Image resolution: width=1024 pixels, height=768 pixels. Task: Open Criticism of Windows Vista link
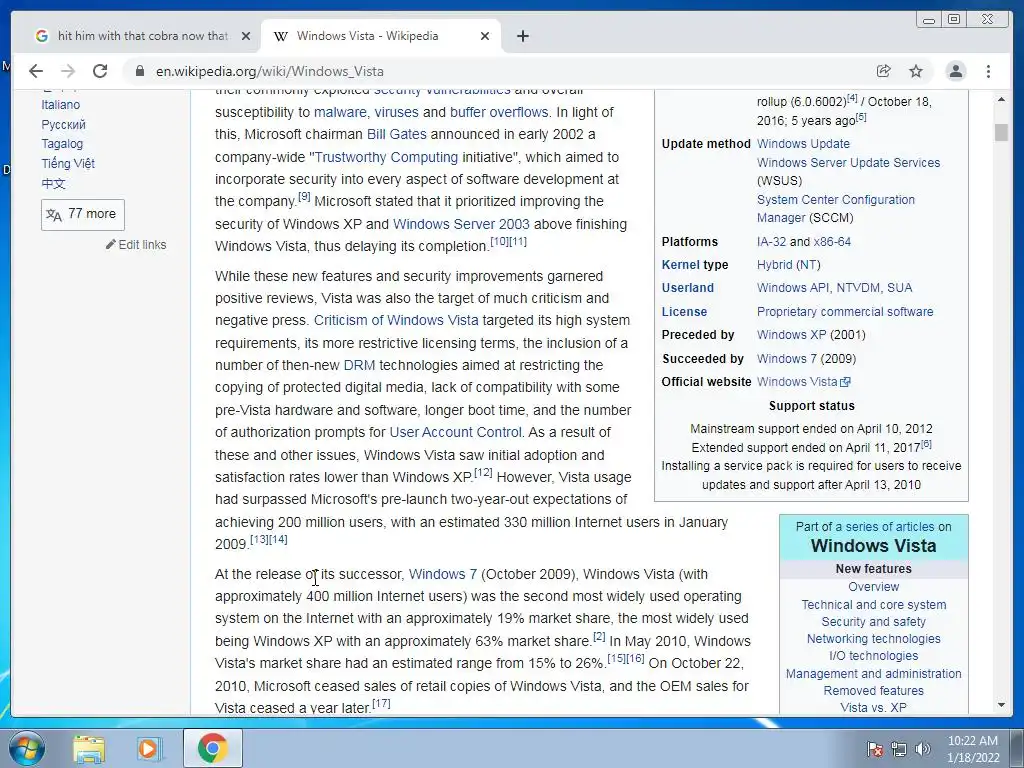coord(396,321)
